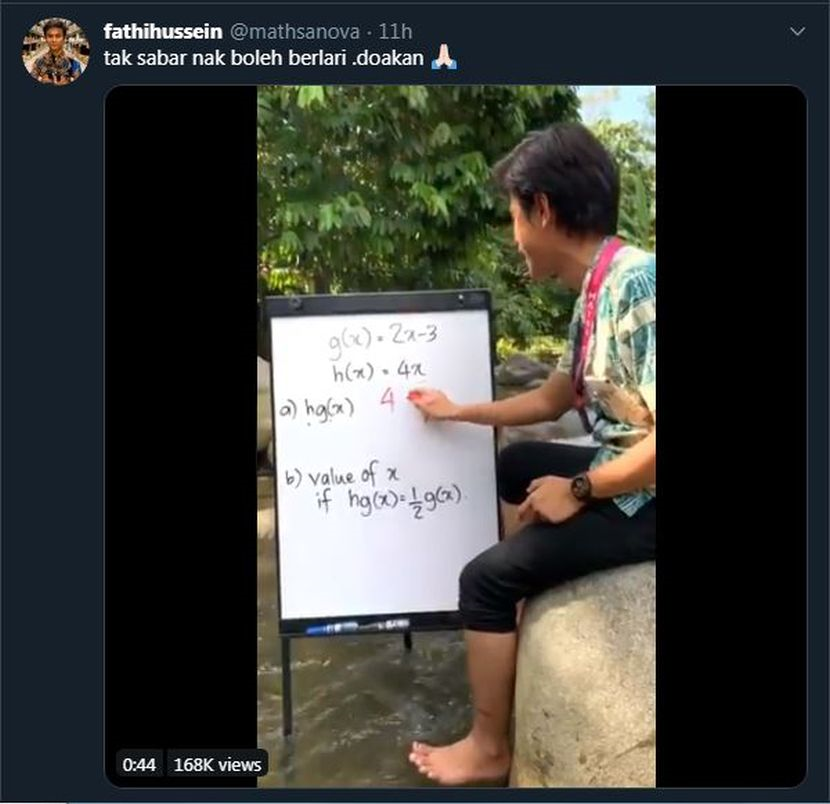Open fathihussein's profile avatar picture
The height and width of the screenshot is (804, 830).
[x=56, y=51]
